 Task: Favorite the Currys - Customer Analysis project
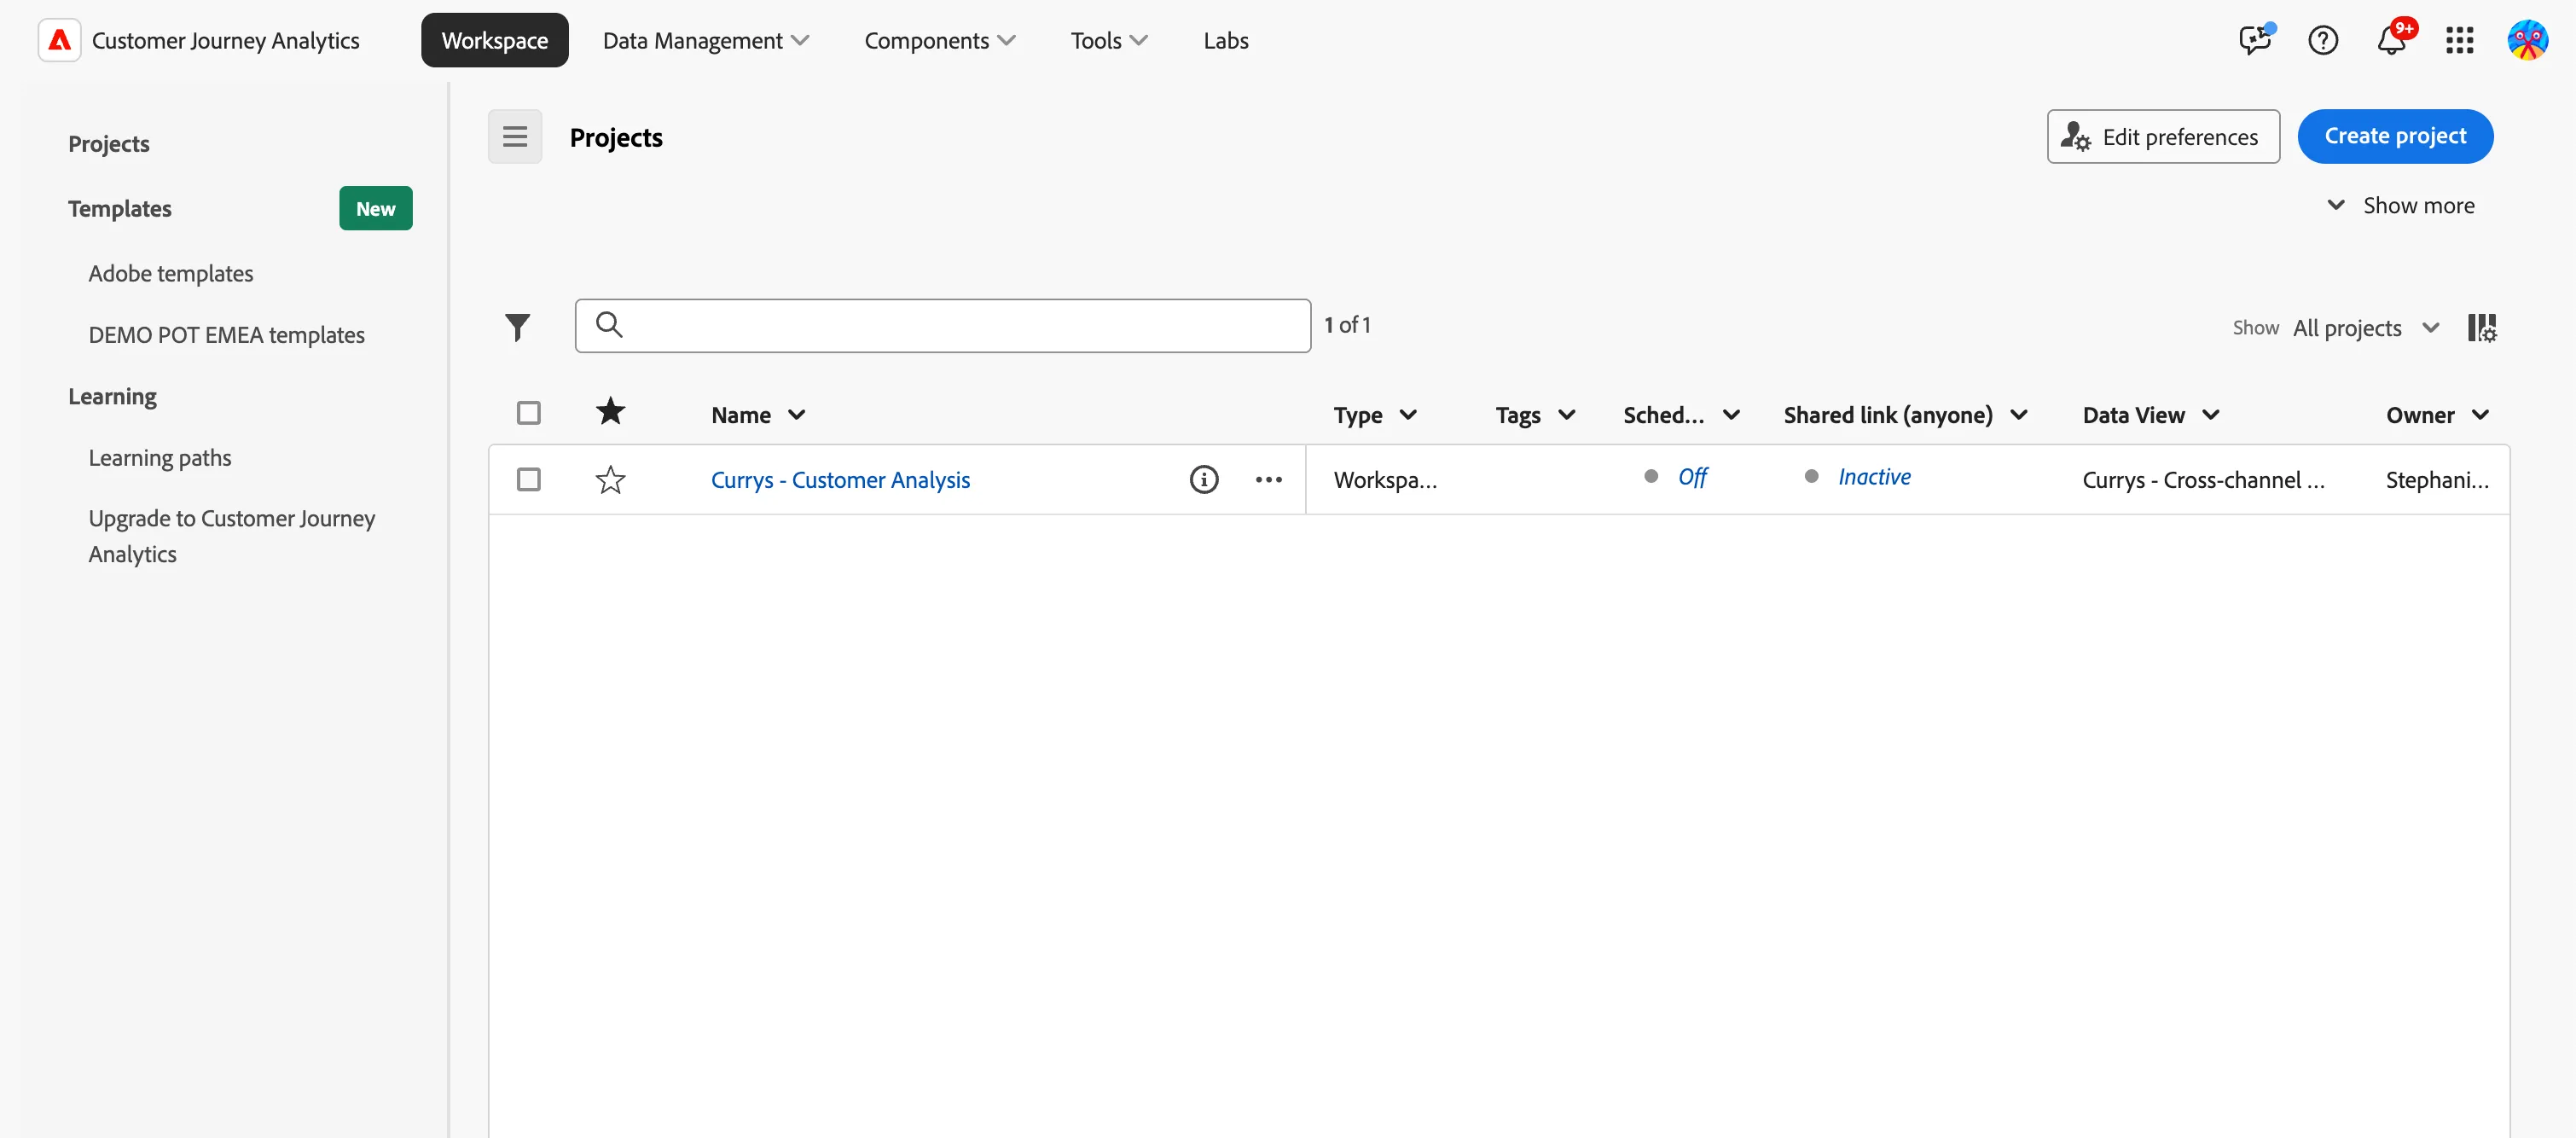(610, 480)
